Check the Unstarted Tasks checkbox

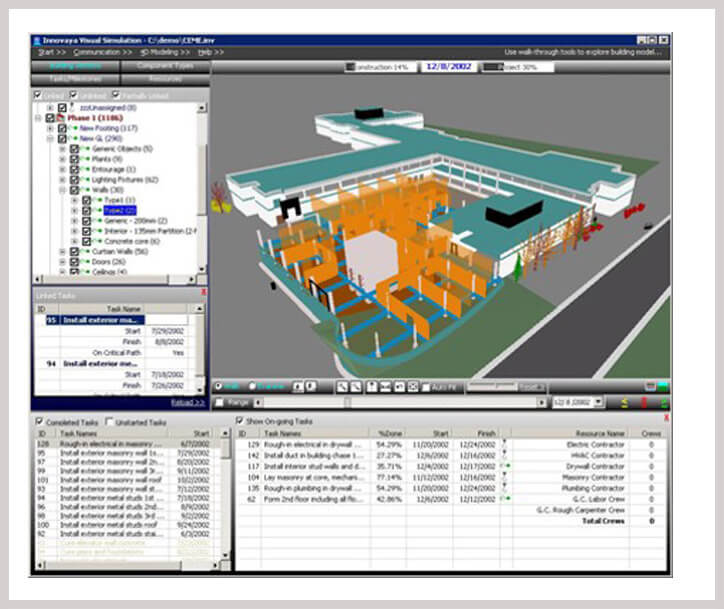tap(109, 422)
